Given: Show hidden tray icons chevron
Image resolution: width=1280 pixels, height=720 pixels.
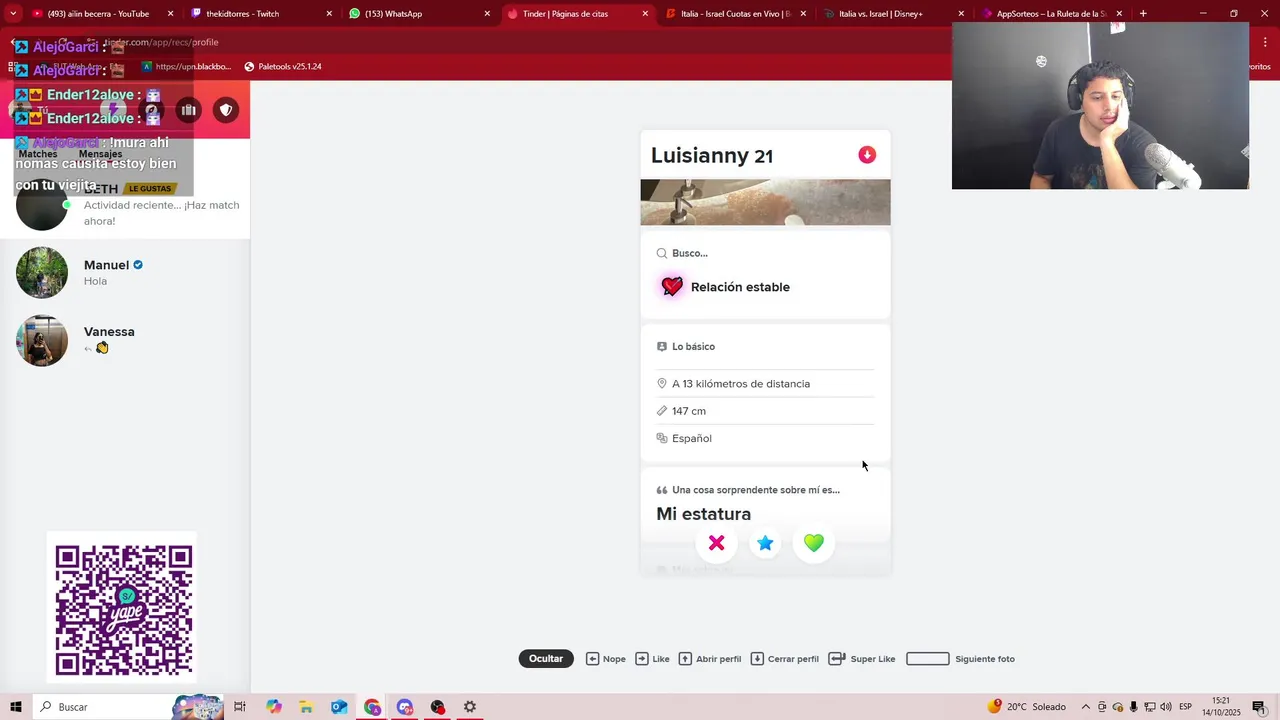Looking at the screenshot, I should pyautogui.click(x=1086, y=707).
